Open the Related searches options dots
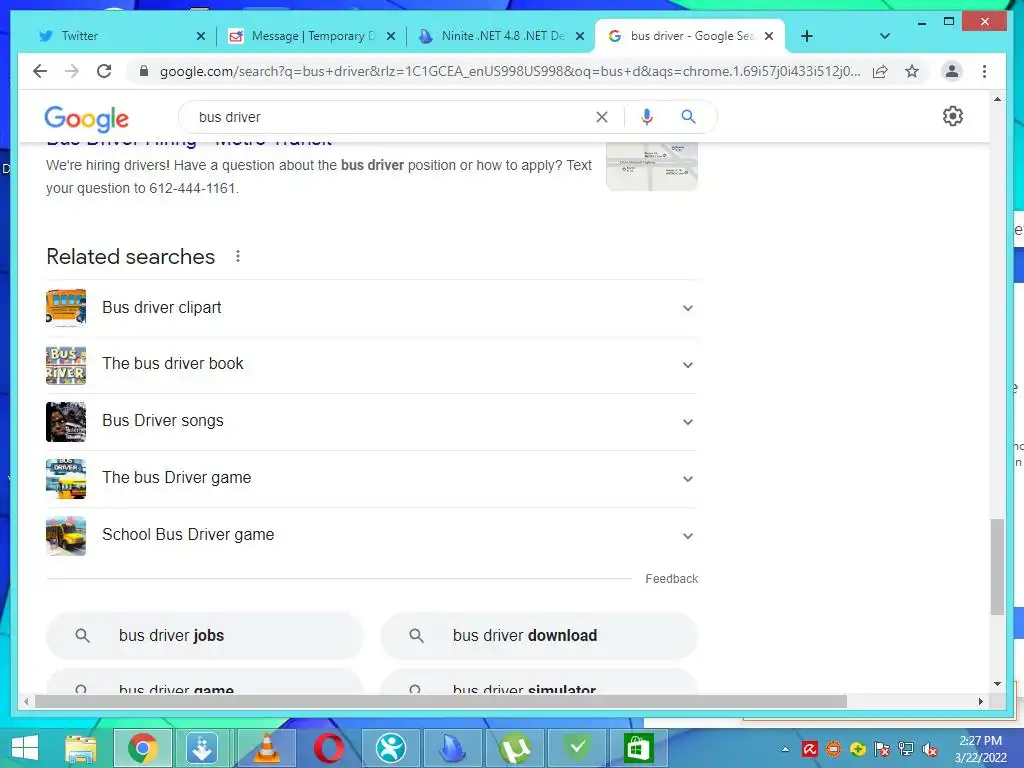 238,256
